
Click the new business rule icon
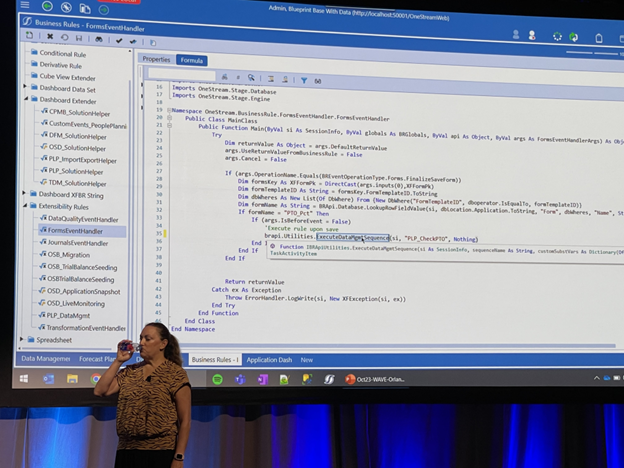pos(30,35)
